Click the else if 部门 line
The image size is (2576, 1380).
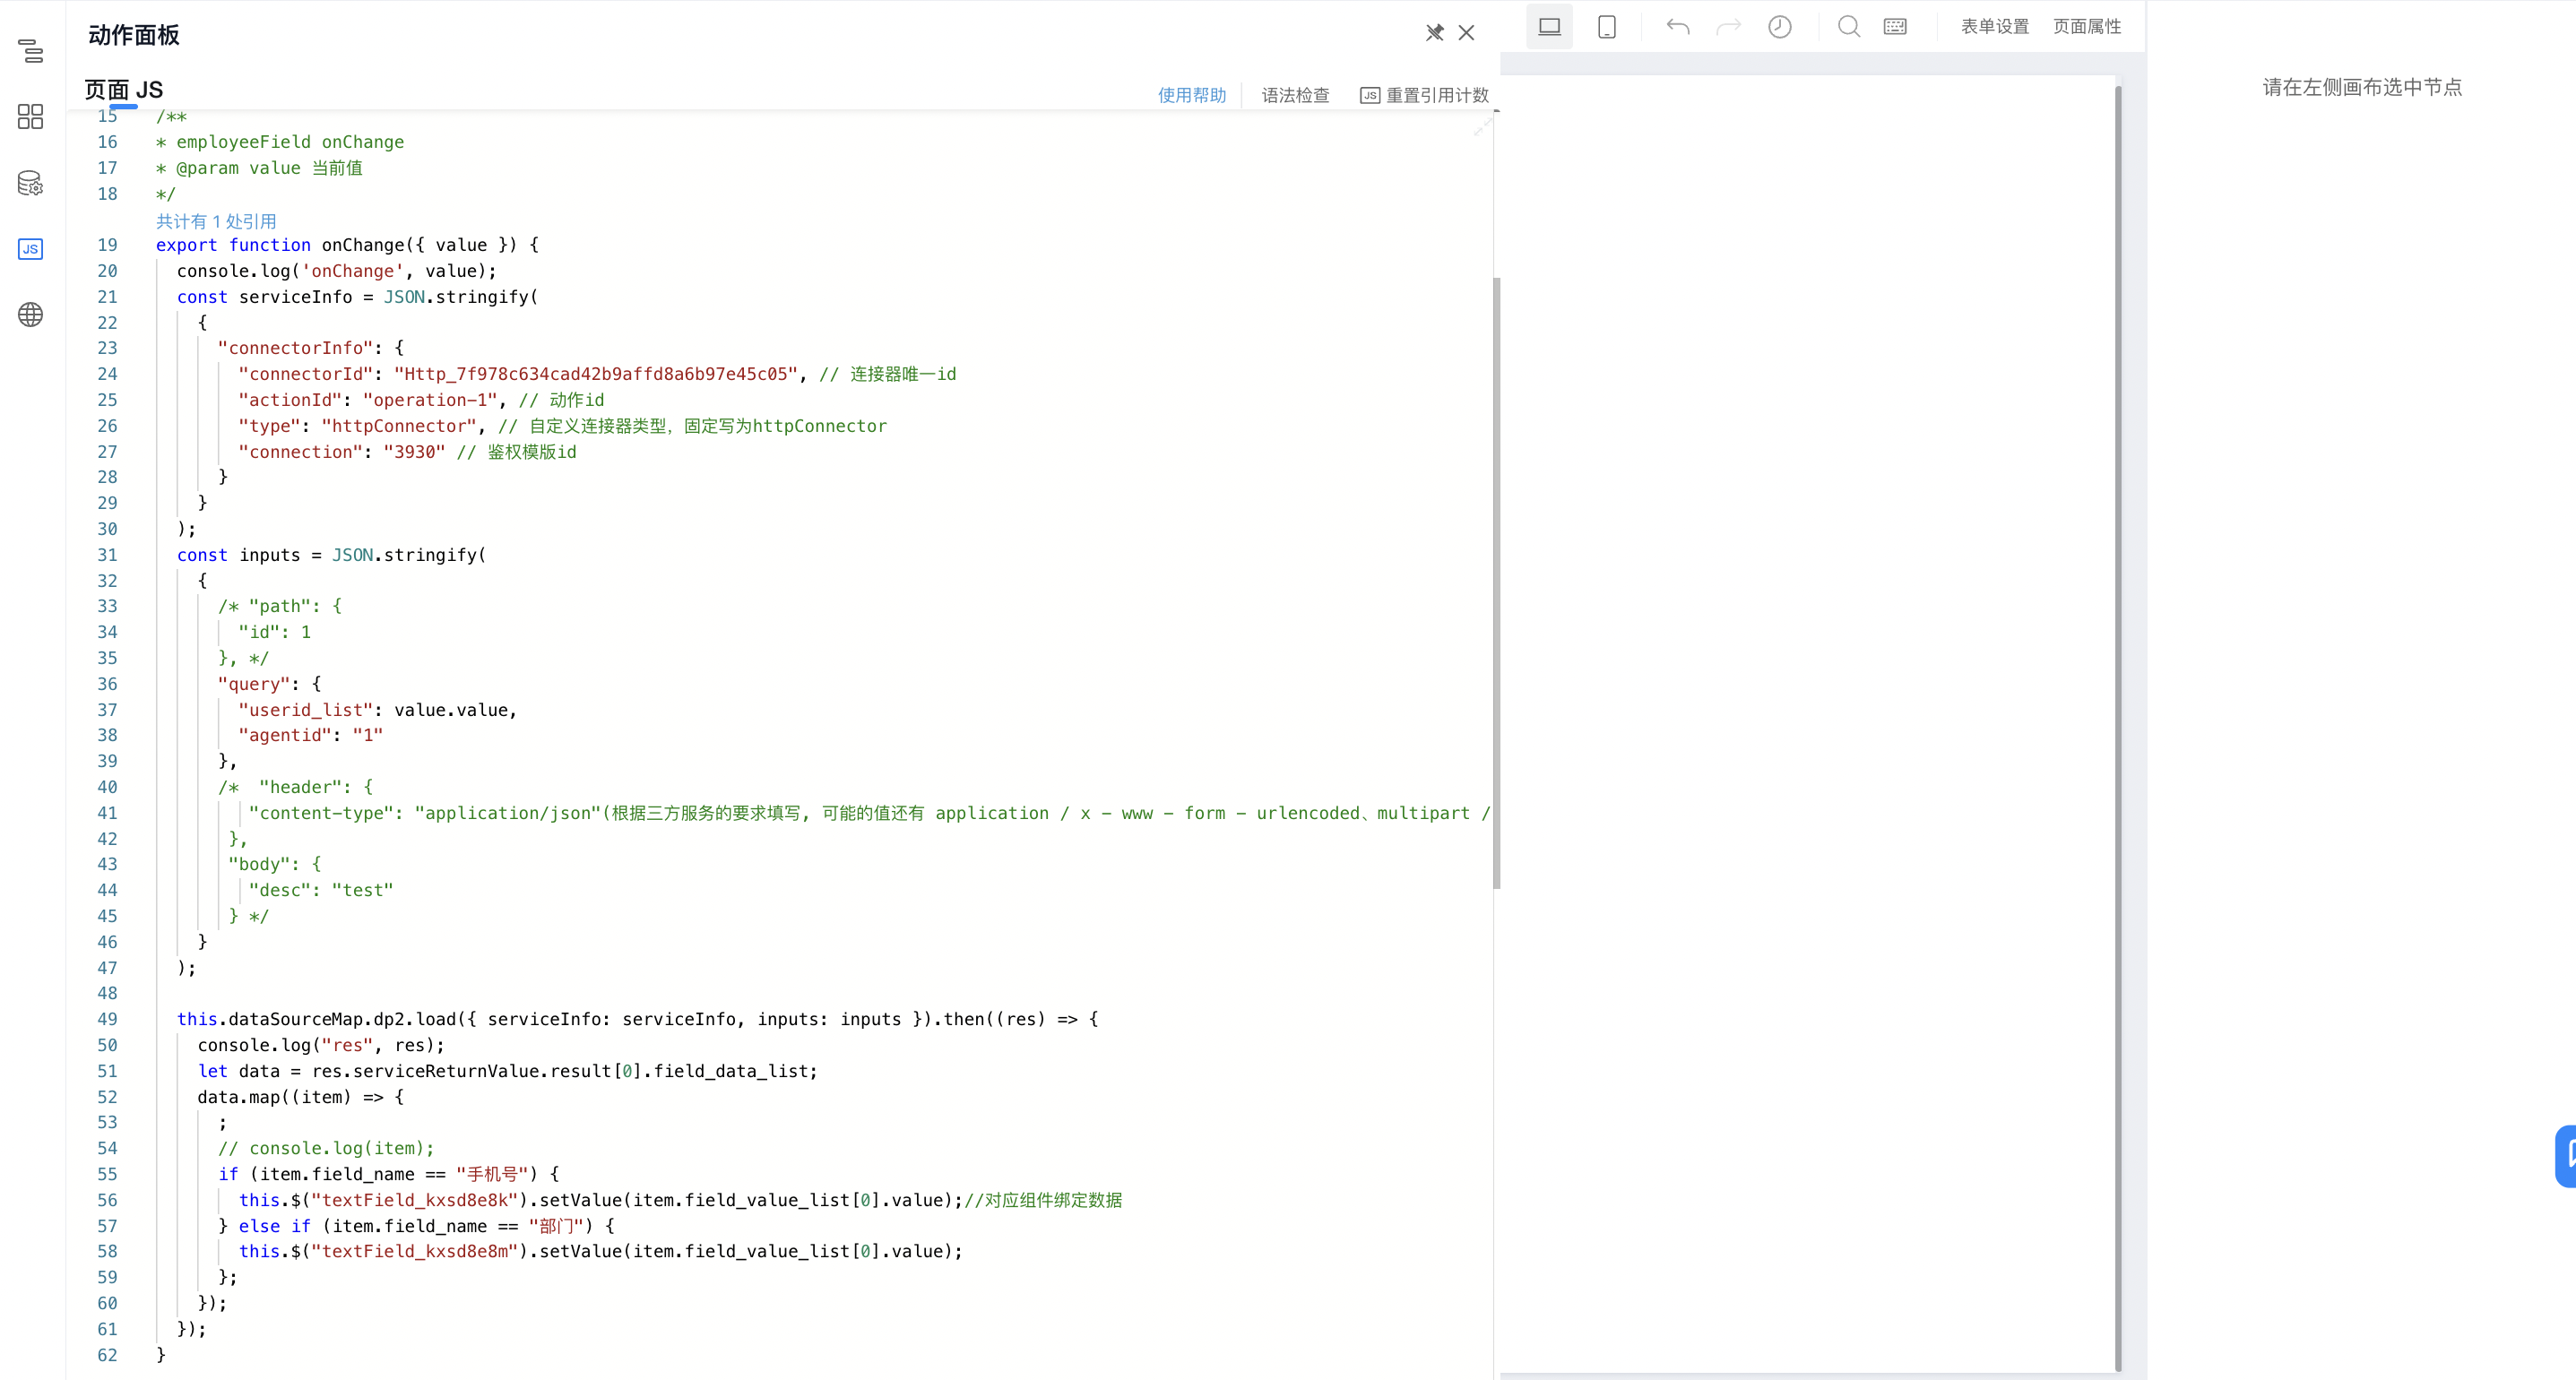tap(416, 1226)
